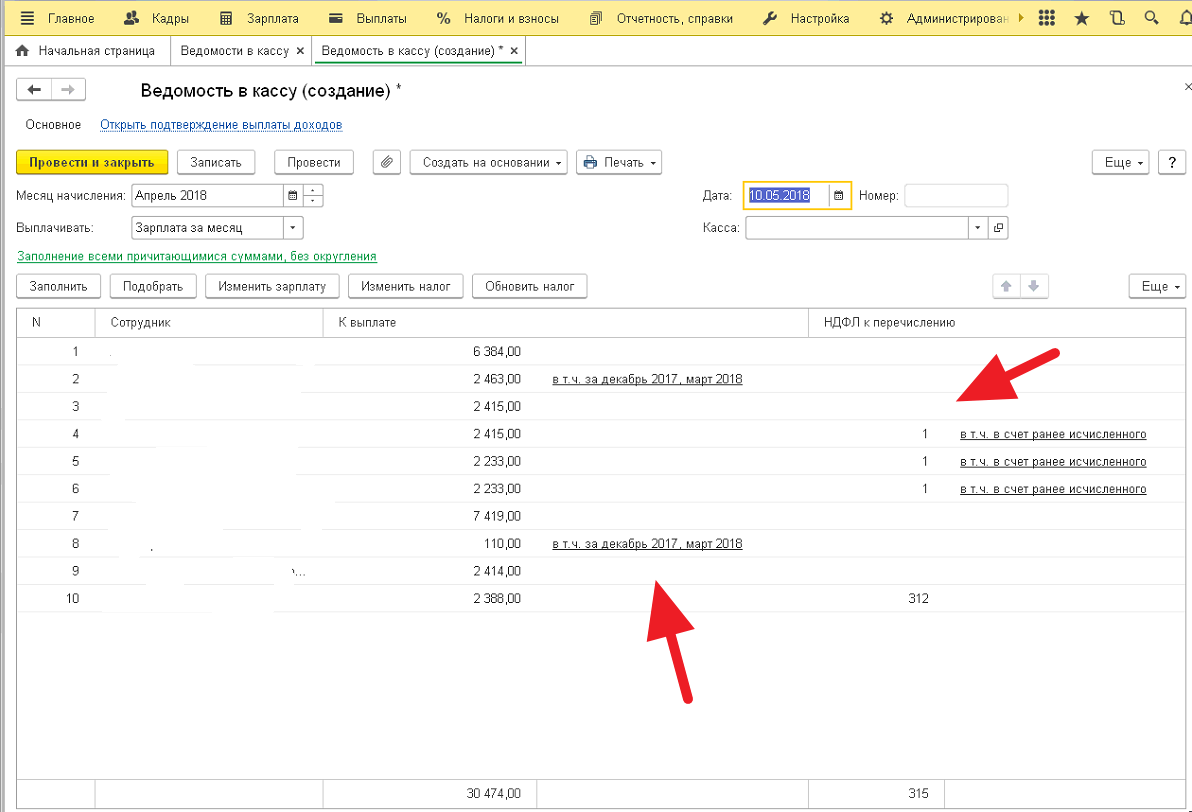Open the hamburger main menu icon
Viewport: 1192px width, 812px height.
[27, 18]
